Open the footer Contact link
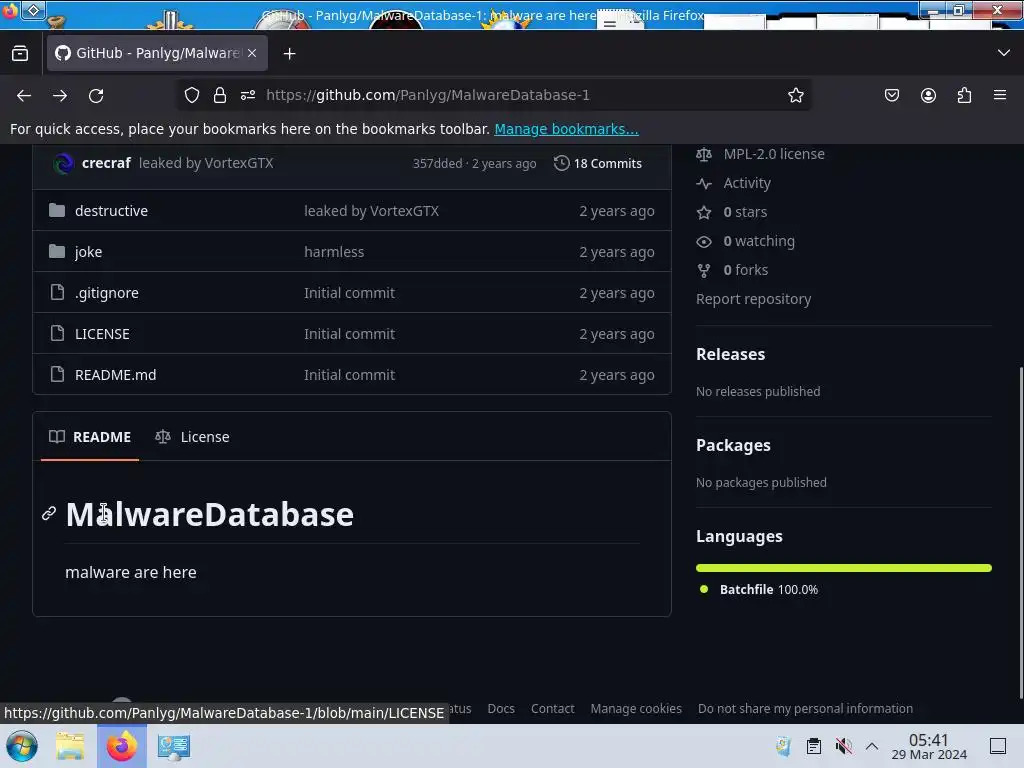1024x768 pixels. (x=552, y=709)
